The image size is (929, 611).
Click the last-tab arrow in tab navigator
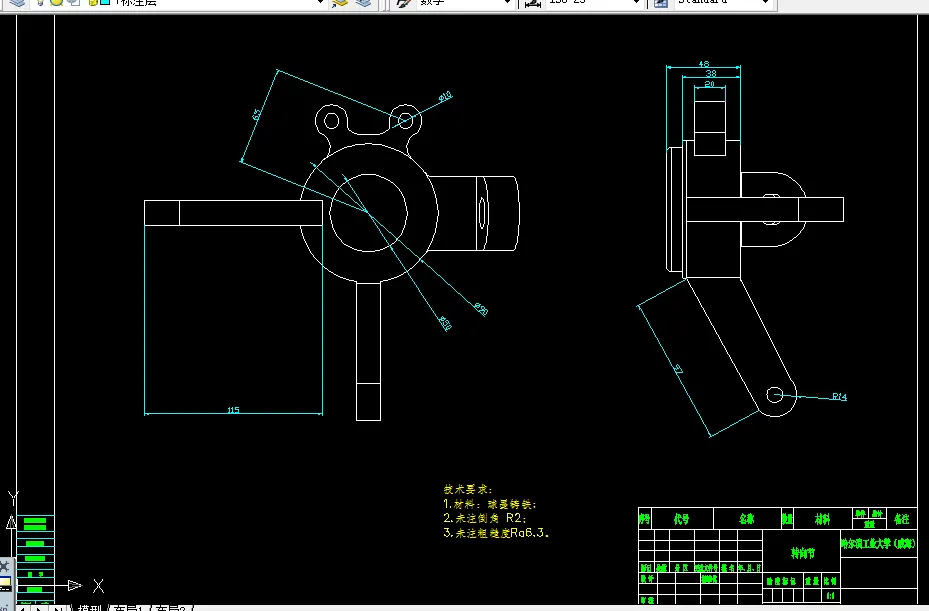coord(57,608)
